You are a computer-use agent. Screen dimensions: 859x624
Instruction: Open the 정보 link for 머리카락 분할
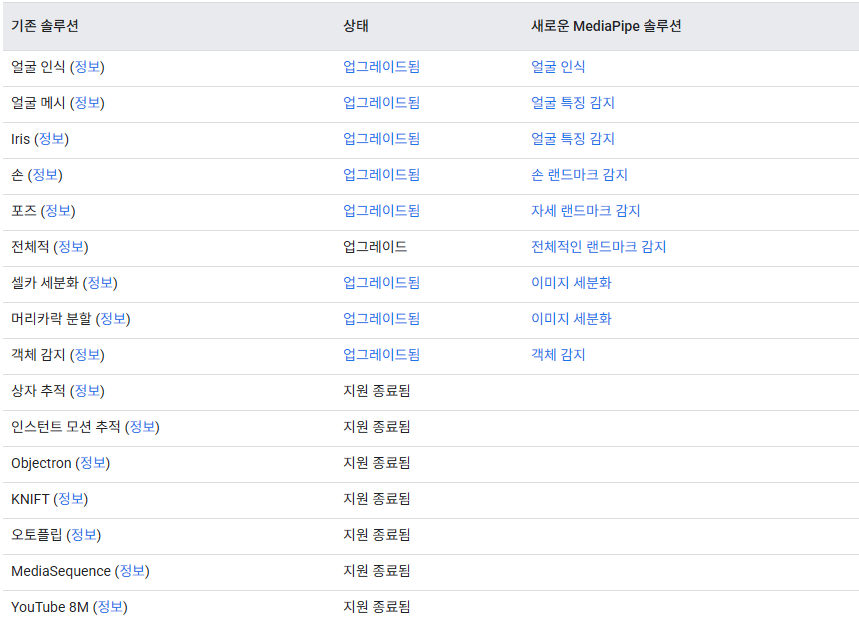click(x=113, y=319)
